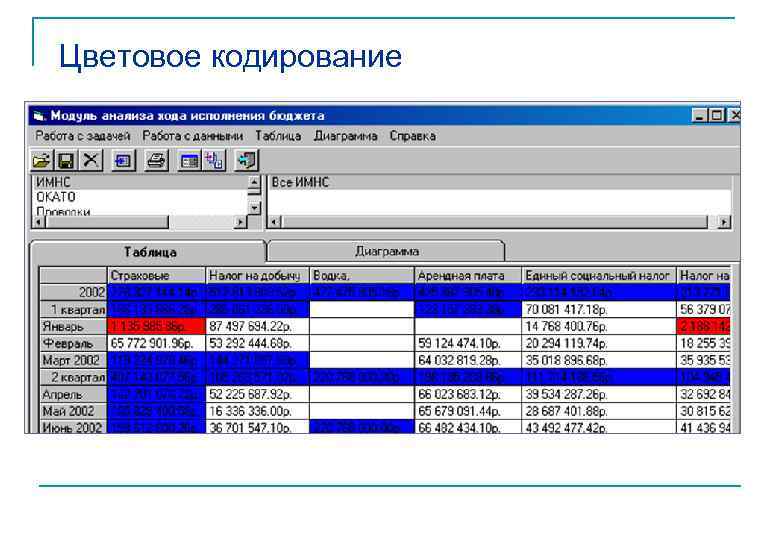Image resolution: width=780 pixels, height=540 pixels.
Task: Select the 1 квартал row header
Action: [73, 309]
